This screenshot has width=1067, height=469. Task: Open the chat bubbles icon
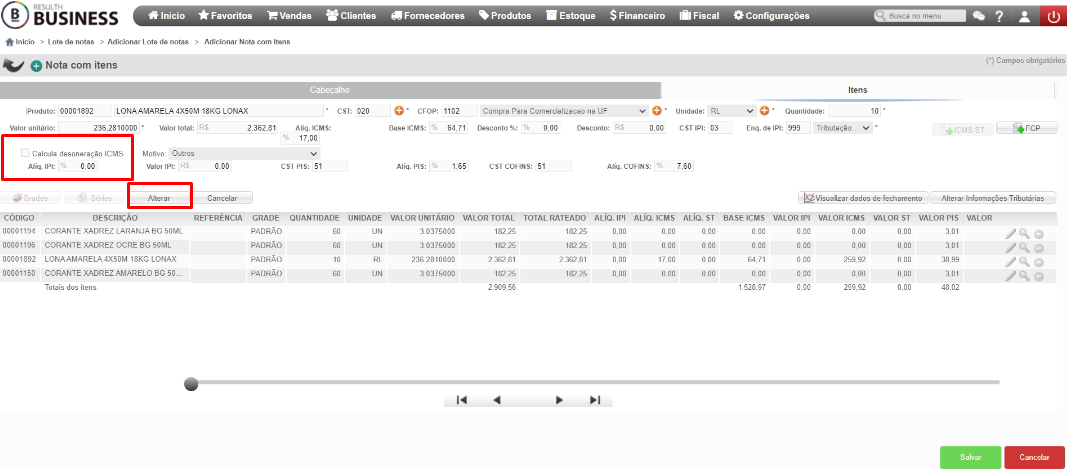979,16
